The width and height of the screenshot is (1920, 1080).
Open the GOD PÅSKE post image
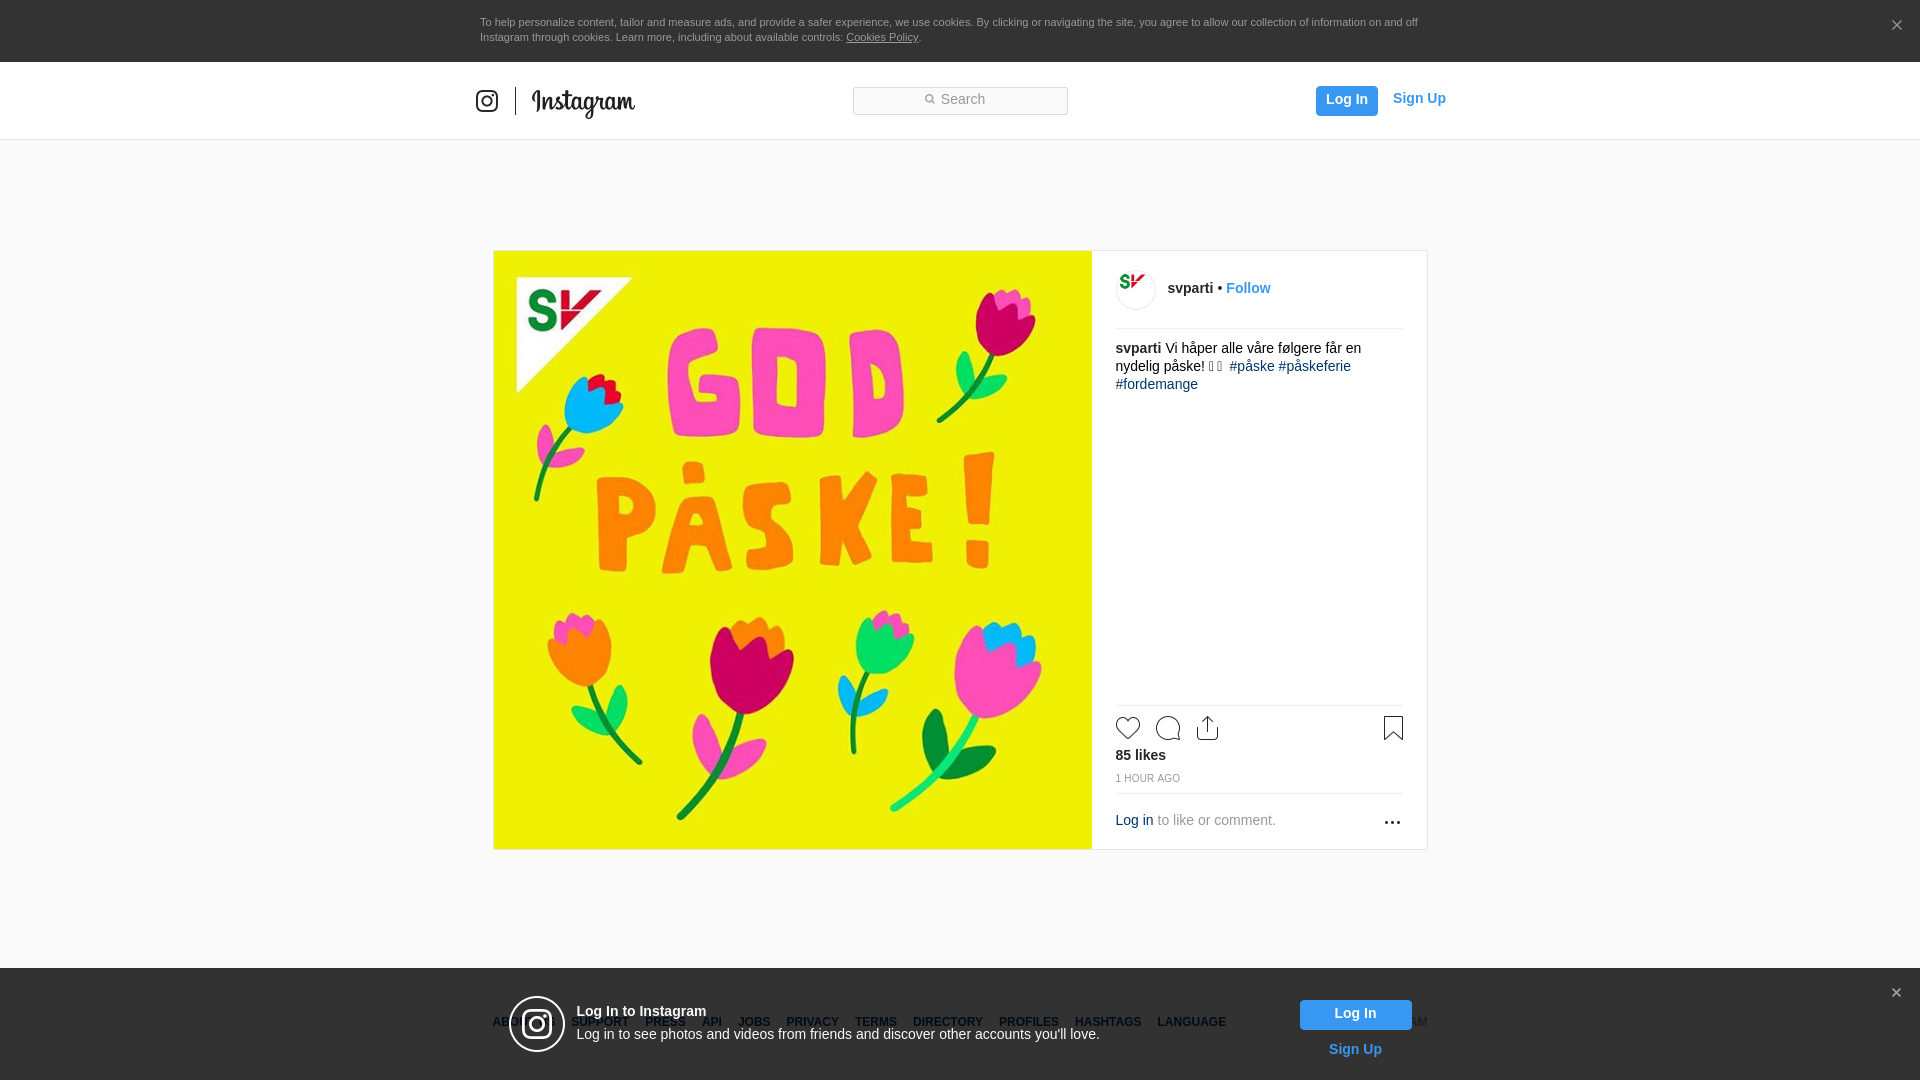[x=792, y=550]
